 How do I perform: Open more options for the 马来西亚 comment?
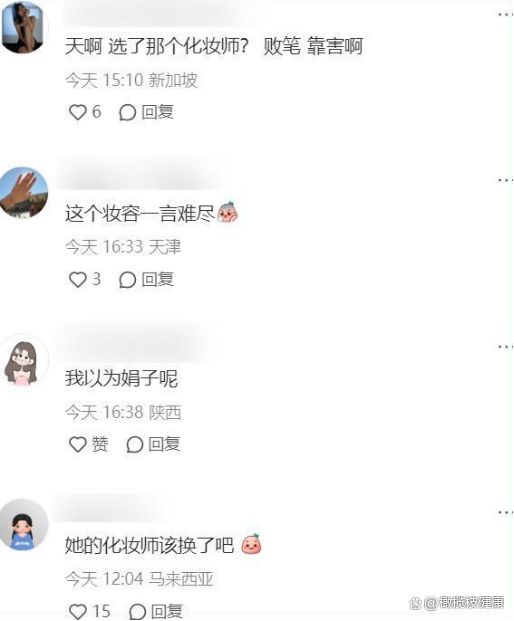point(505,512)
